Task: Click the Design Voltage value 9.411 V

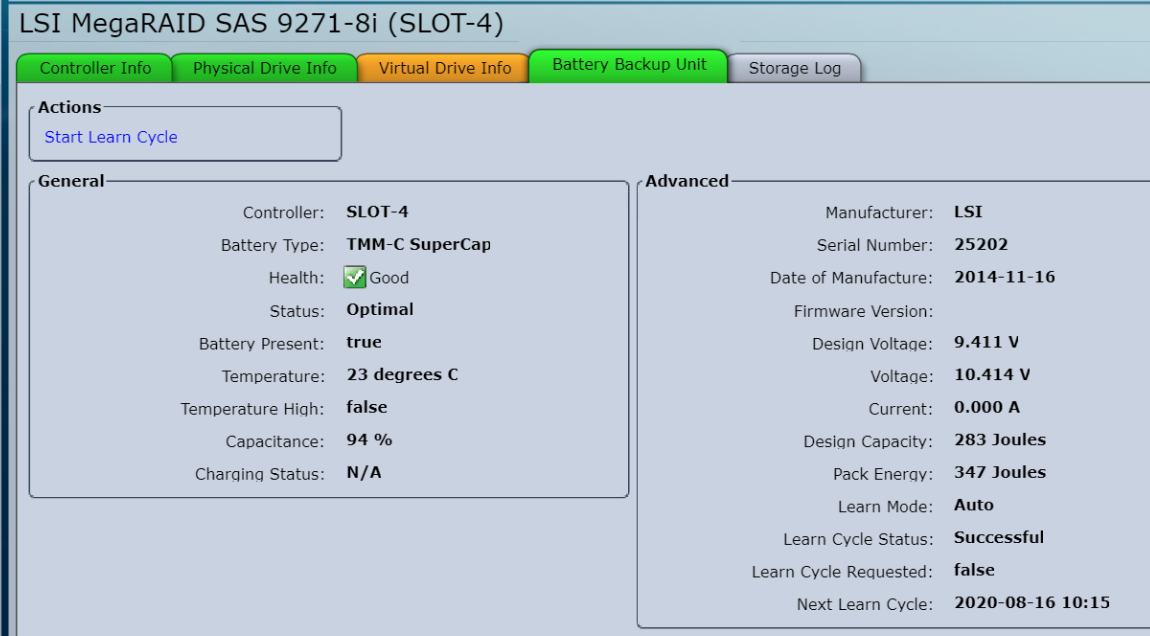Action: [986, 342]
